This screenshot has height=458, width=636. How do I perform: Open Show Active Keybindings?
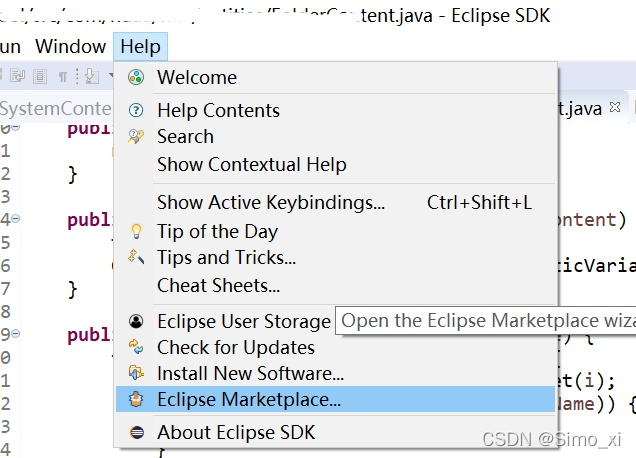335,202
